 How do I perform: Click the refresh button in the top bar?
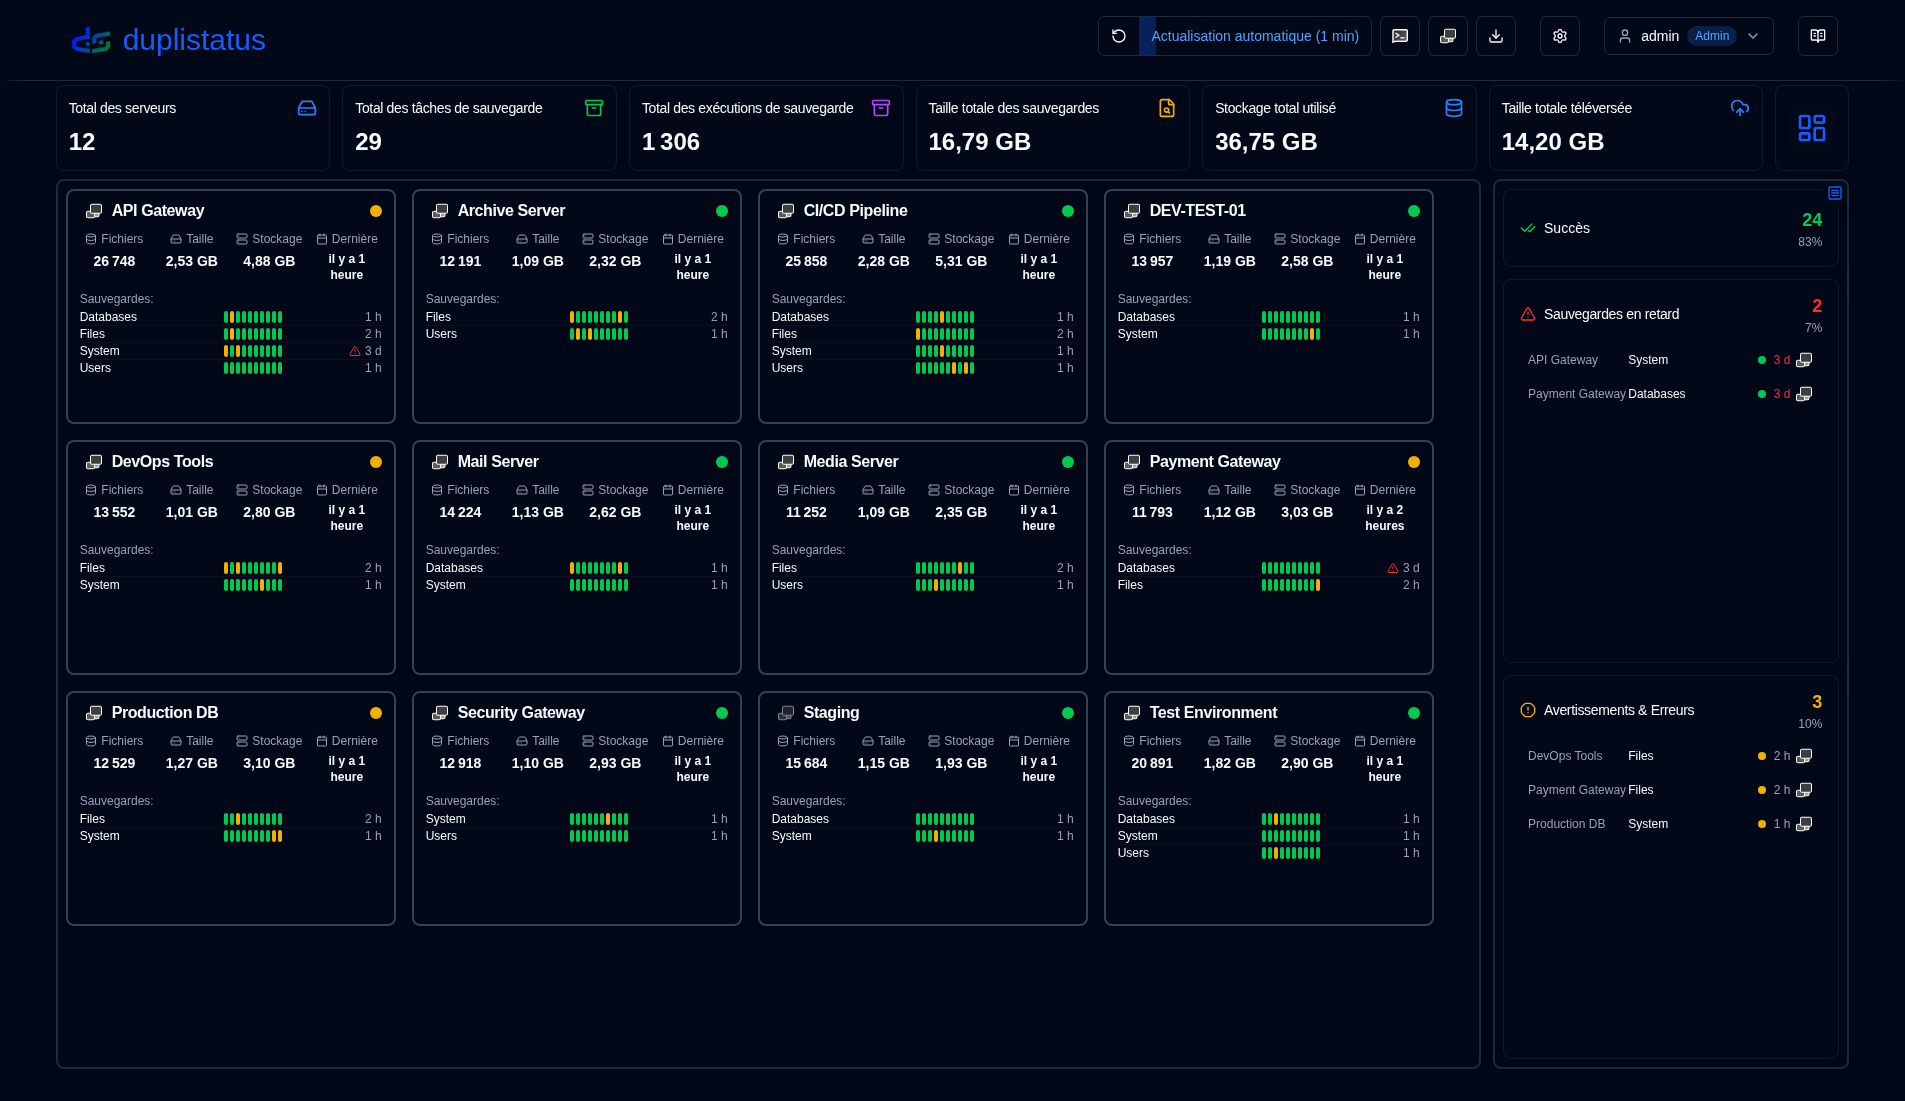1119,35
